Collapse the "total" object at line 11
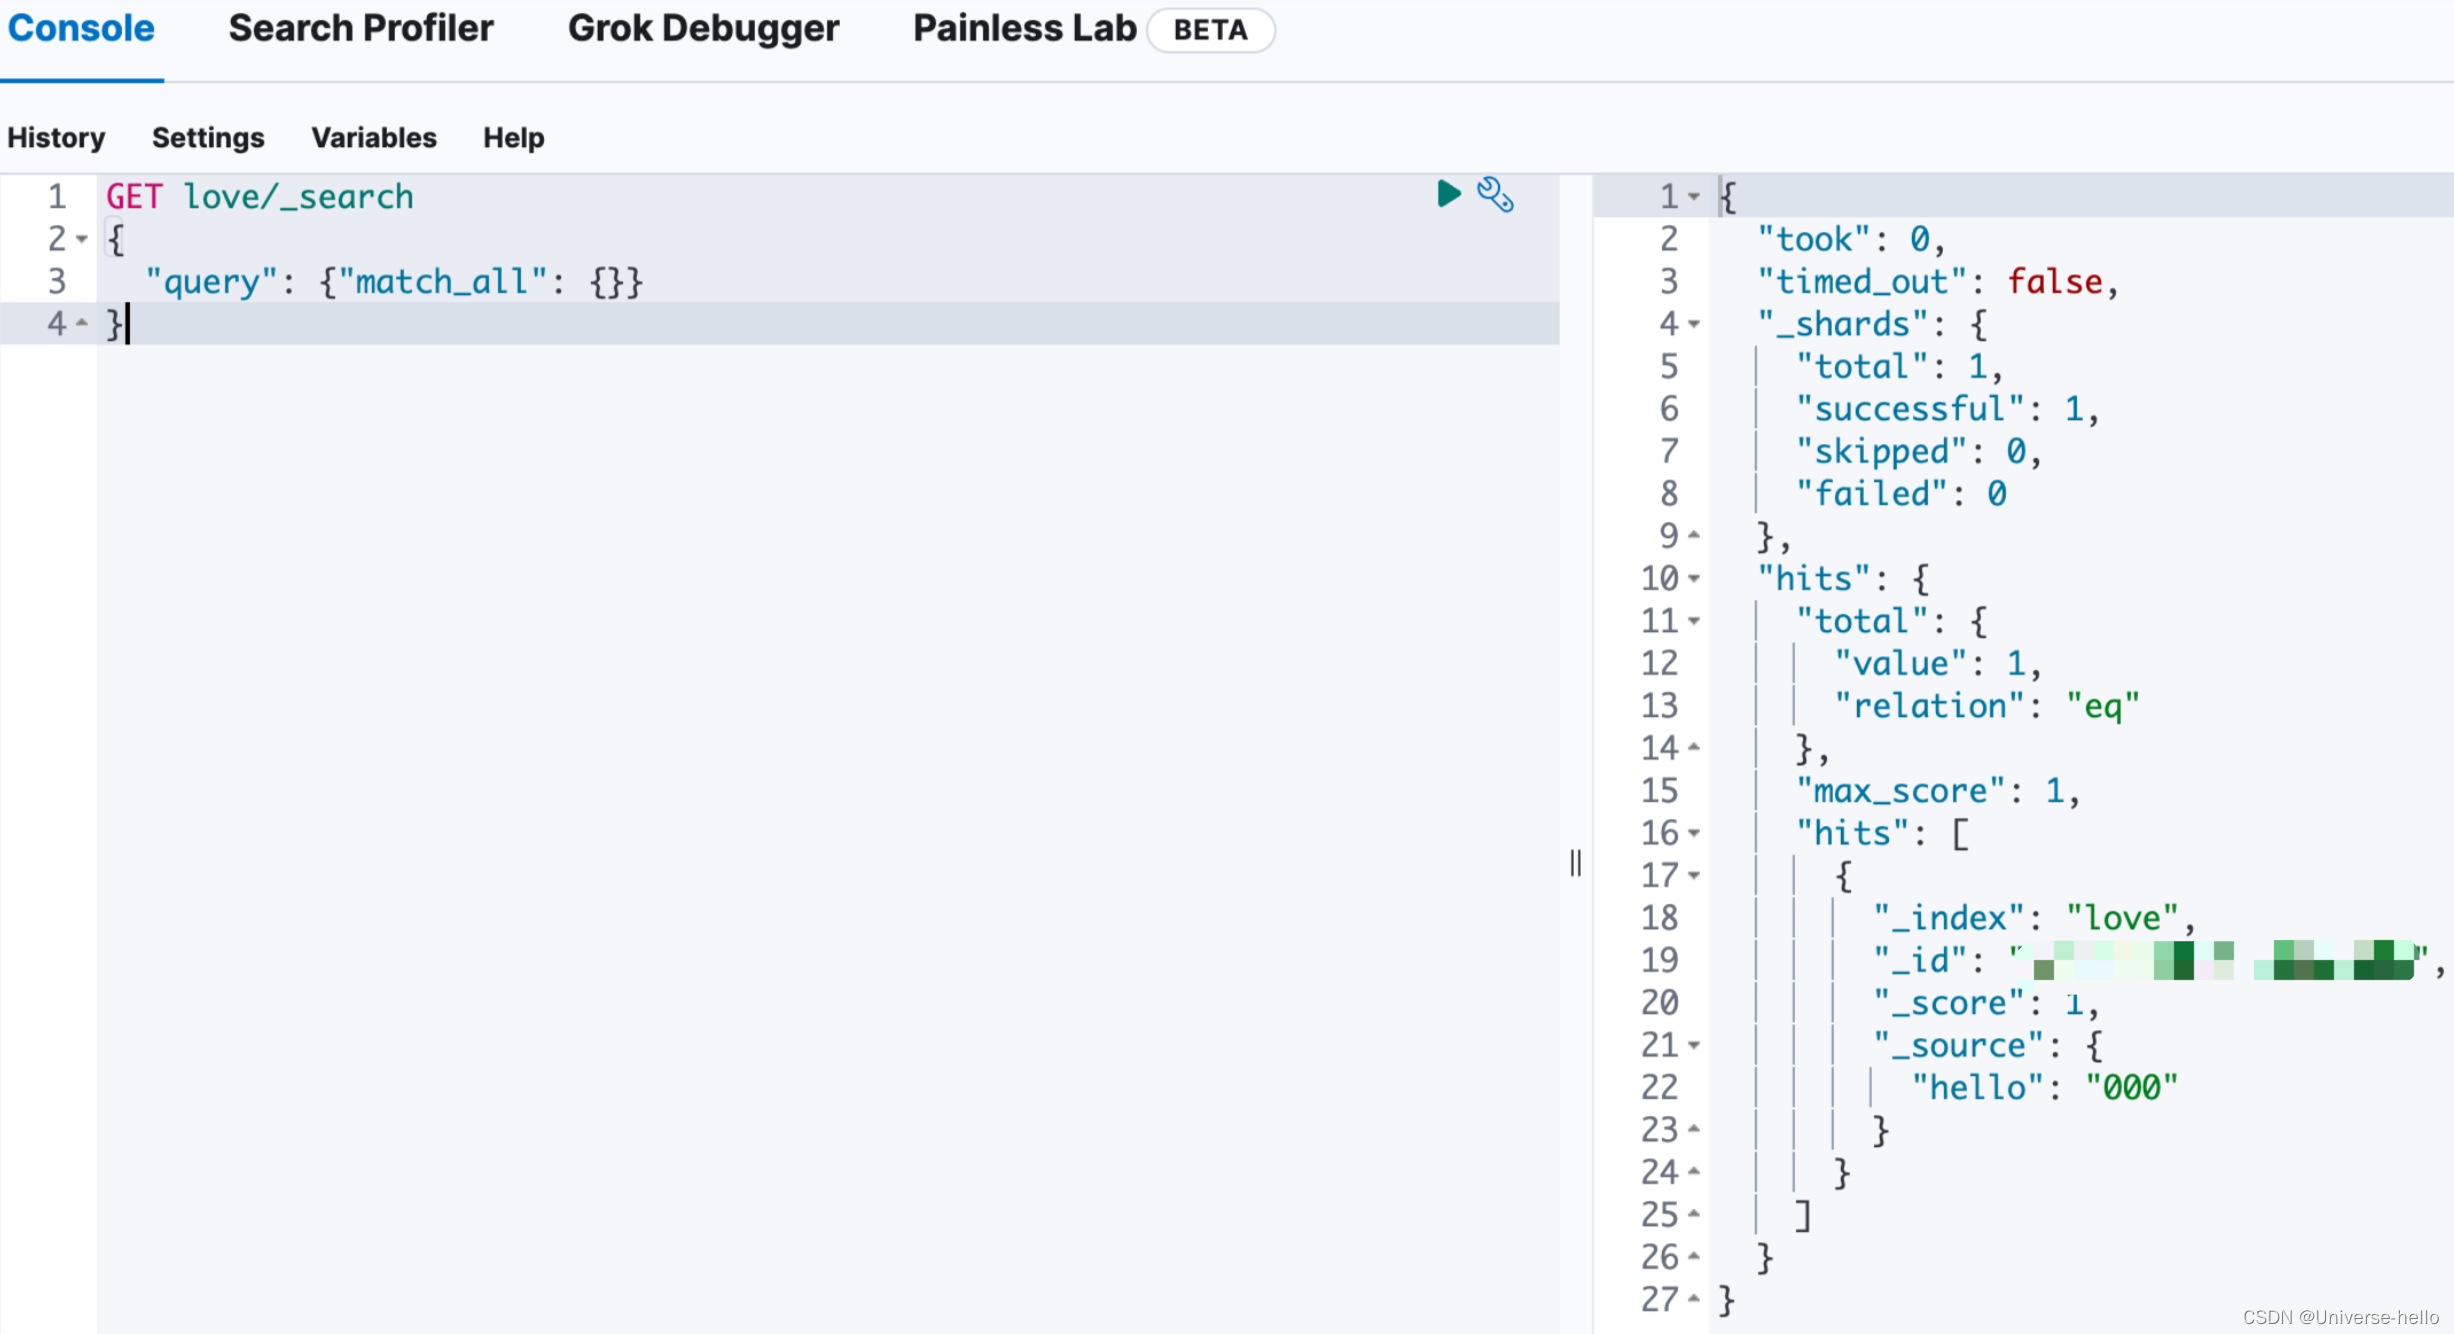The height and width of the screenshot is (1334, 2454). click(x=1693, y=620)
